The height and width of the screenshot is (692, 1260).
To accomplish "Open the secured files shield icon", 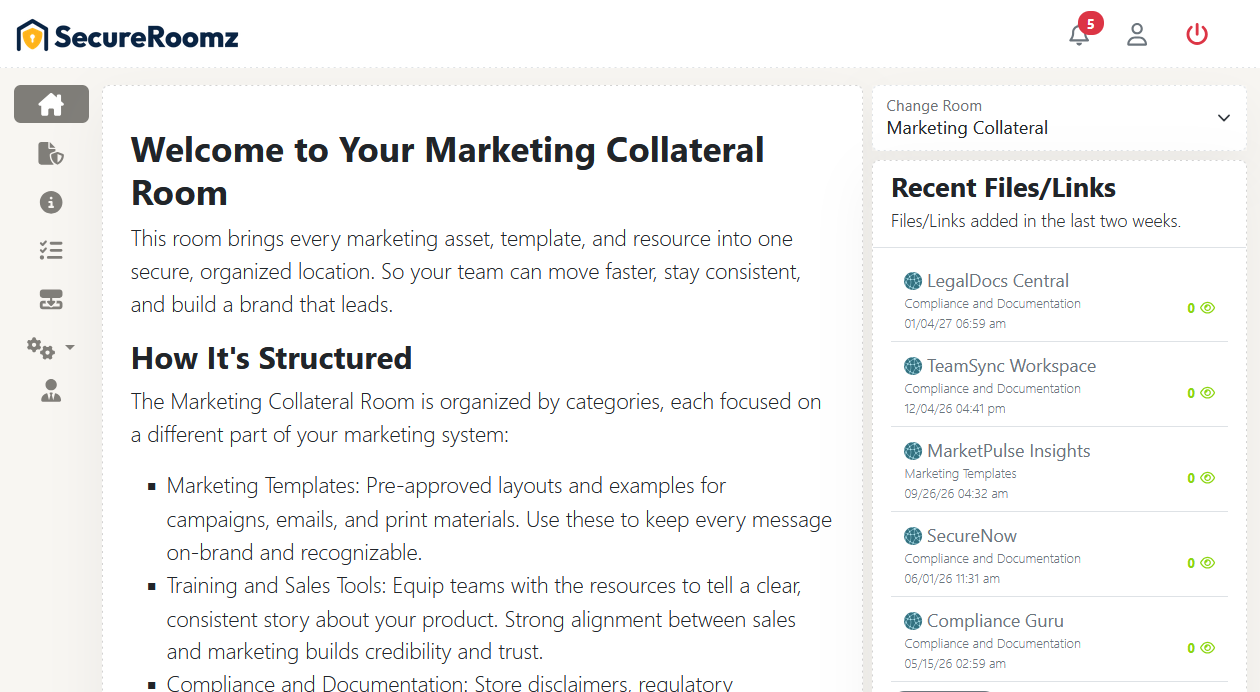I will [51, 153].
